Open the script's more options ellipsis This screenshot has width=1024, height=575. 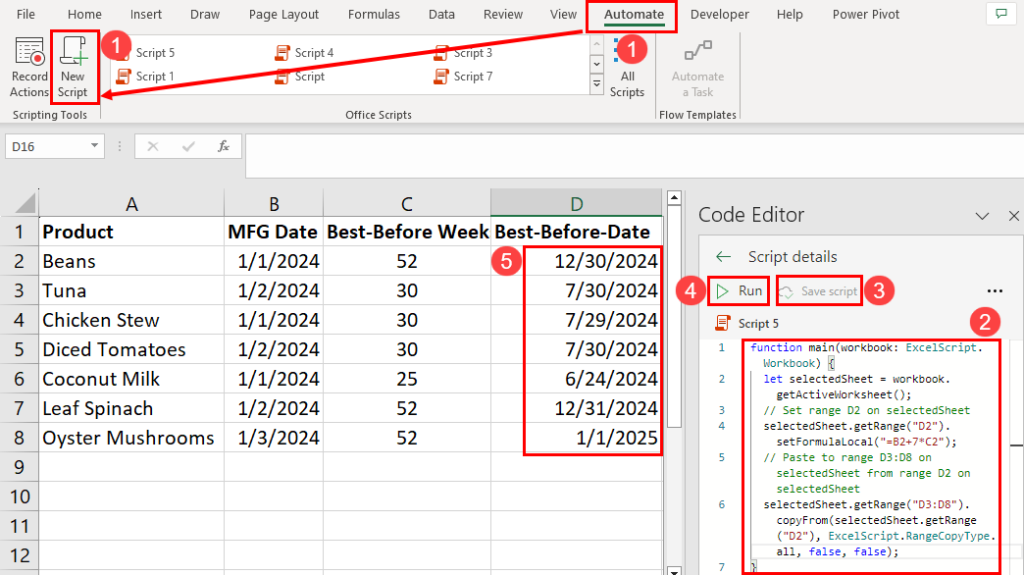tap(995, 291)
